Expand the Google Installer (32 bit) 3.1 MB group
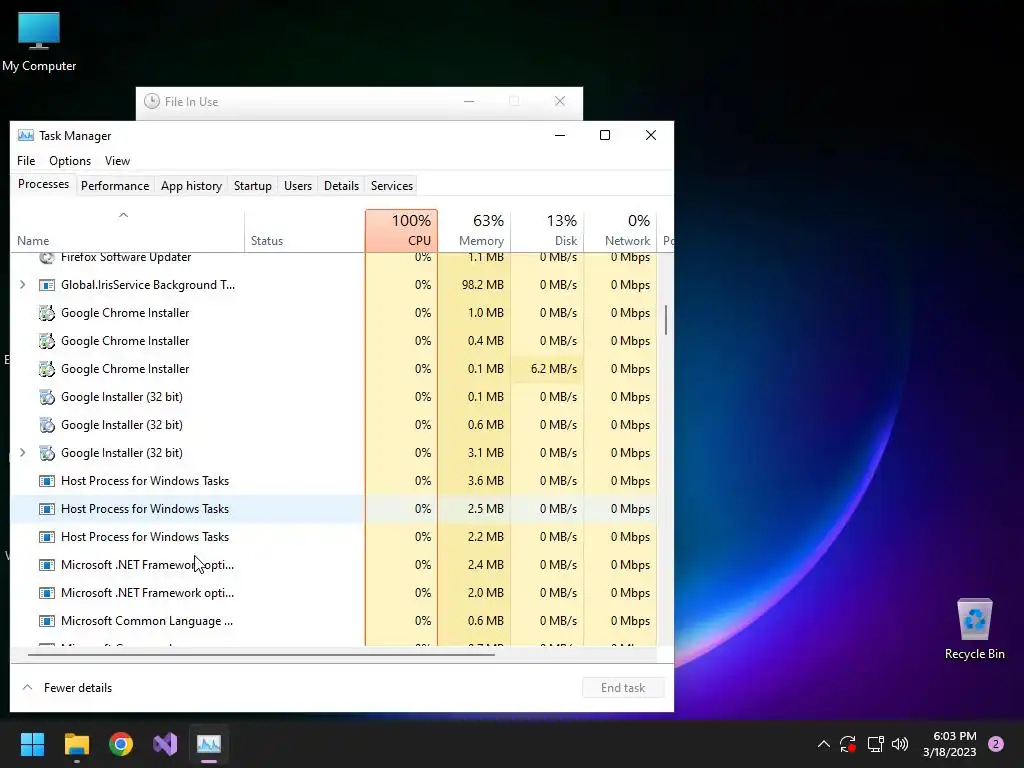1024x768 pixels. [x=23, y=453]
